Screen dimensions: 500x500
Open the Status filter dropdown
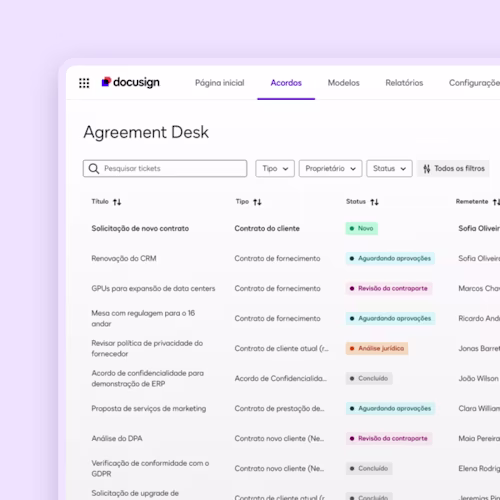[x=389, y=169]
